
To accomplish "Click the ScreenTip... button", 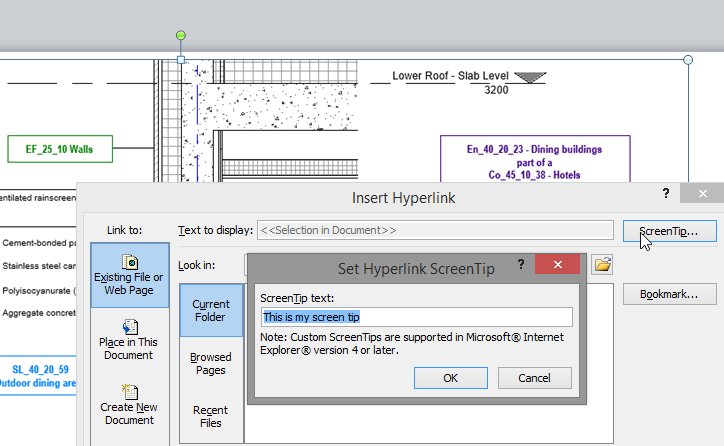I will tap(670, 231).
